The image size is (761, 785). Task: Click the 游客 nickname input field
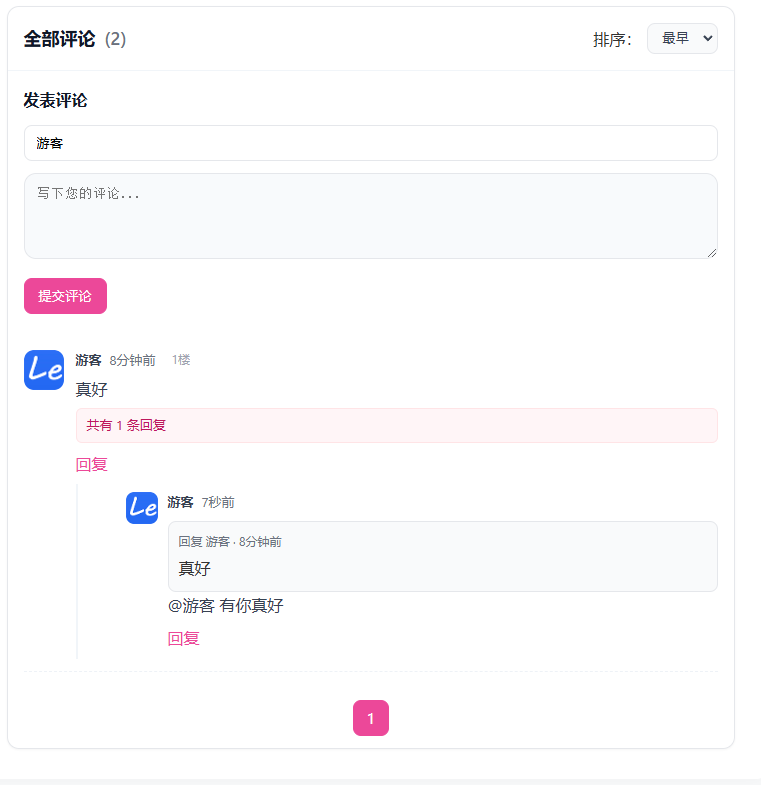[x=370, y=143]
